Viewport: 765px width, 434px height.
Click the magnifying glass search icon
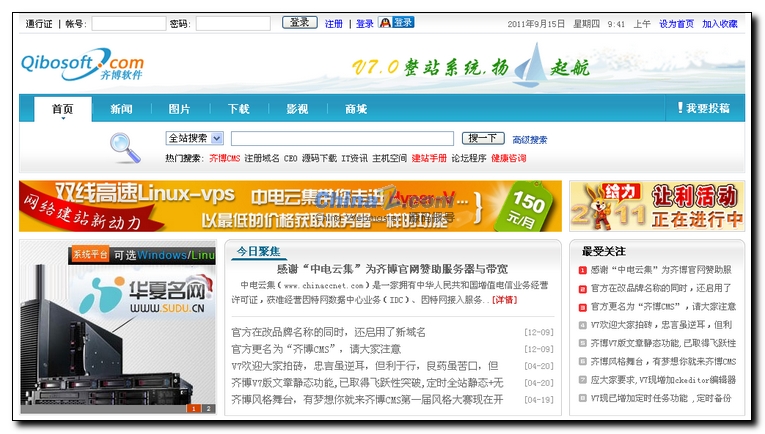(125, 148)
